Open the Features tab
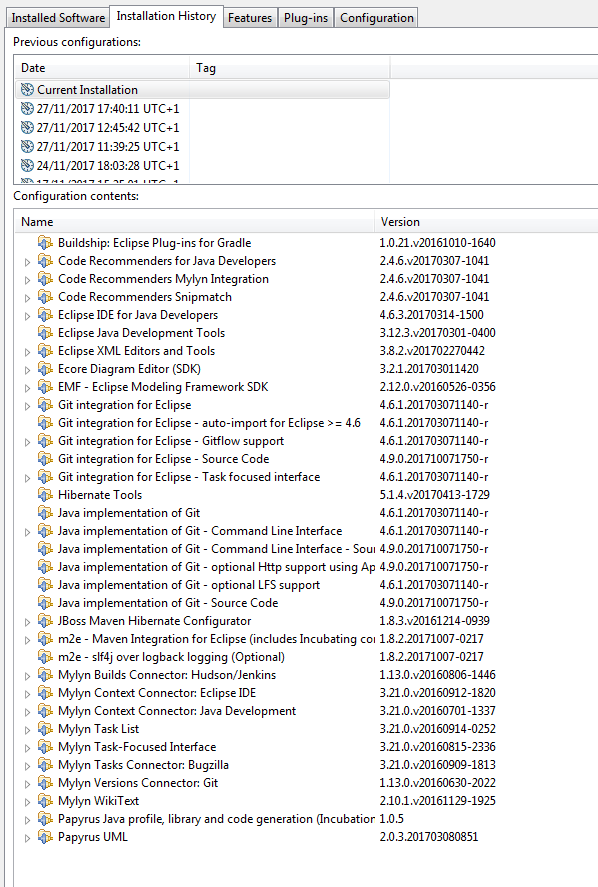Image resolution: width=598 pixels, height=887 pixels. click(249, 18)
